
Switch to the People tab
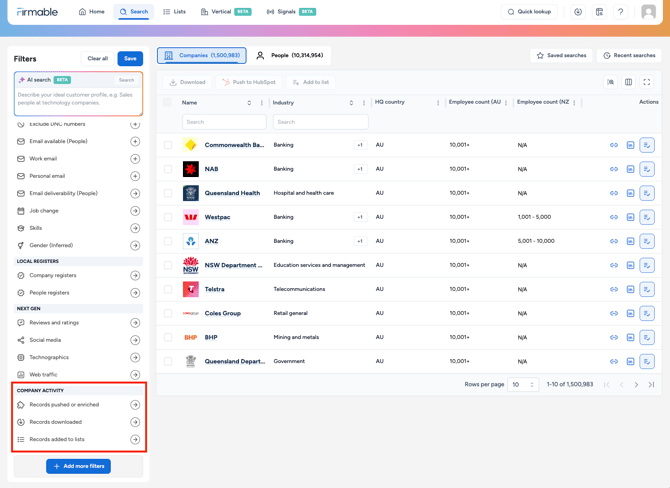[x=289, y=56]
